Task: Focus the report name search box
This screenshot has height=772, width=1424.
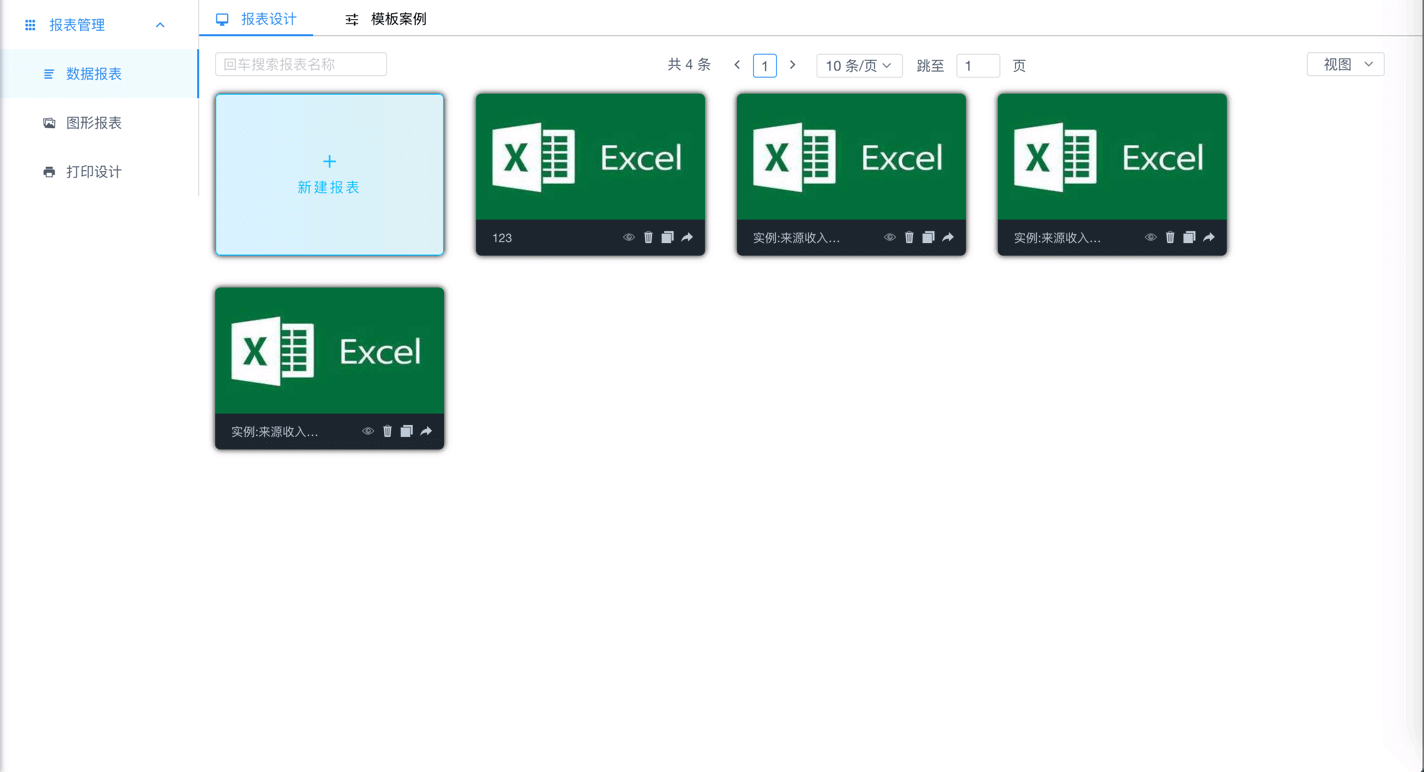Action: (x=301, y=65)
